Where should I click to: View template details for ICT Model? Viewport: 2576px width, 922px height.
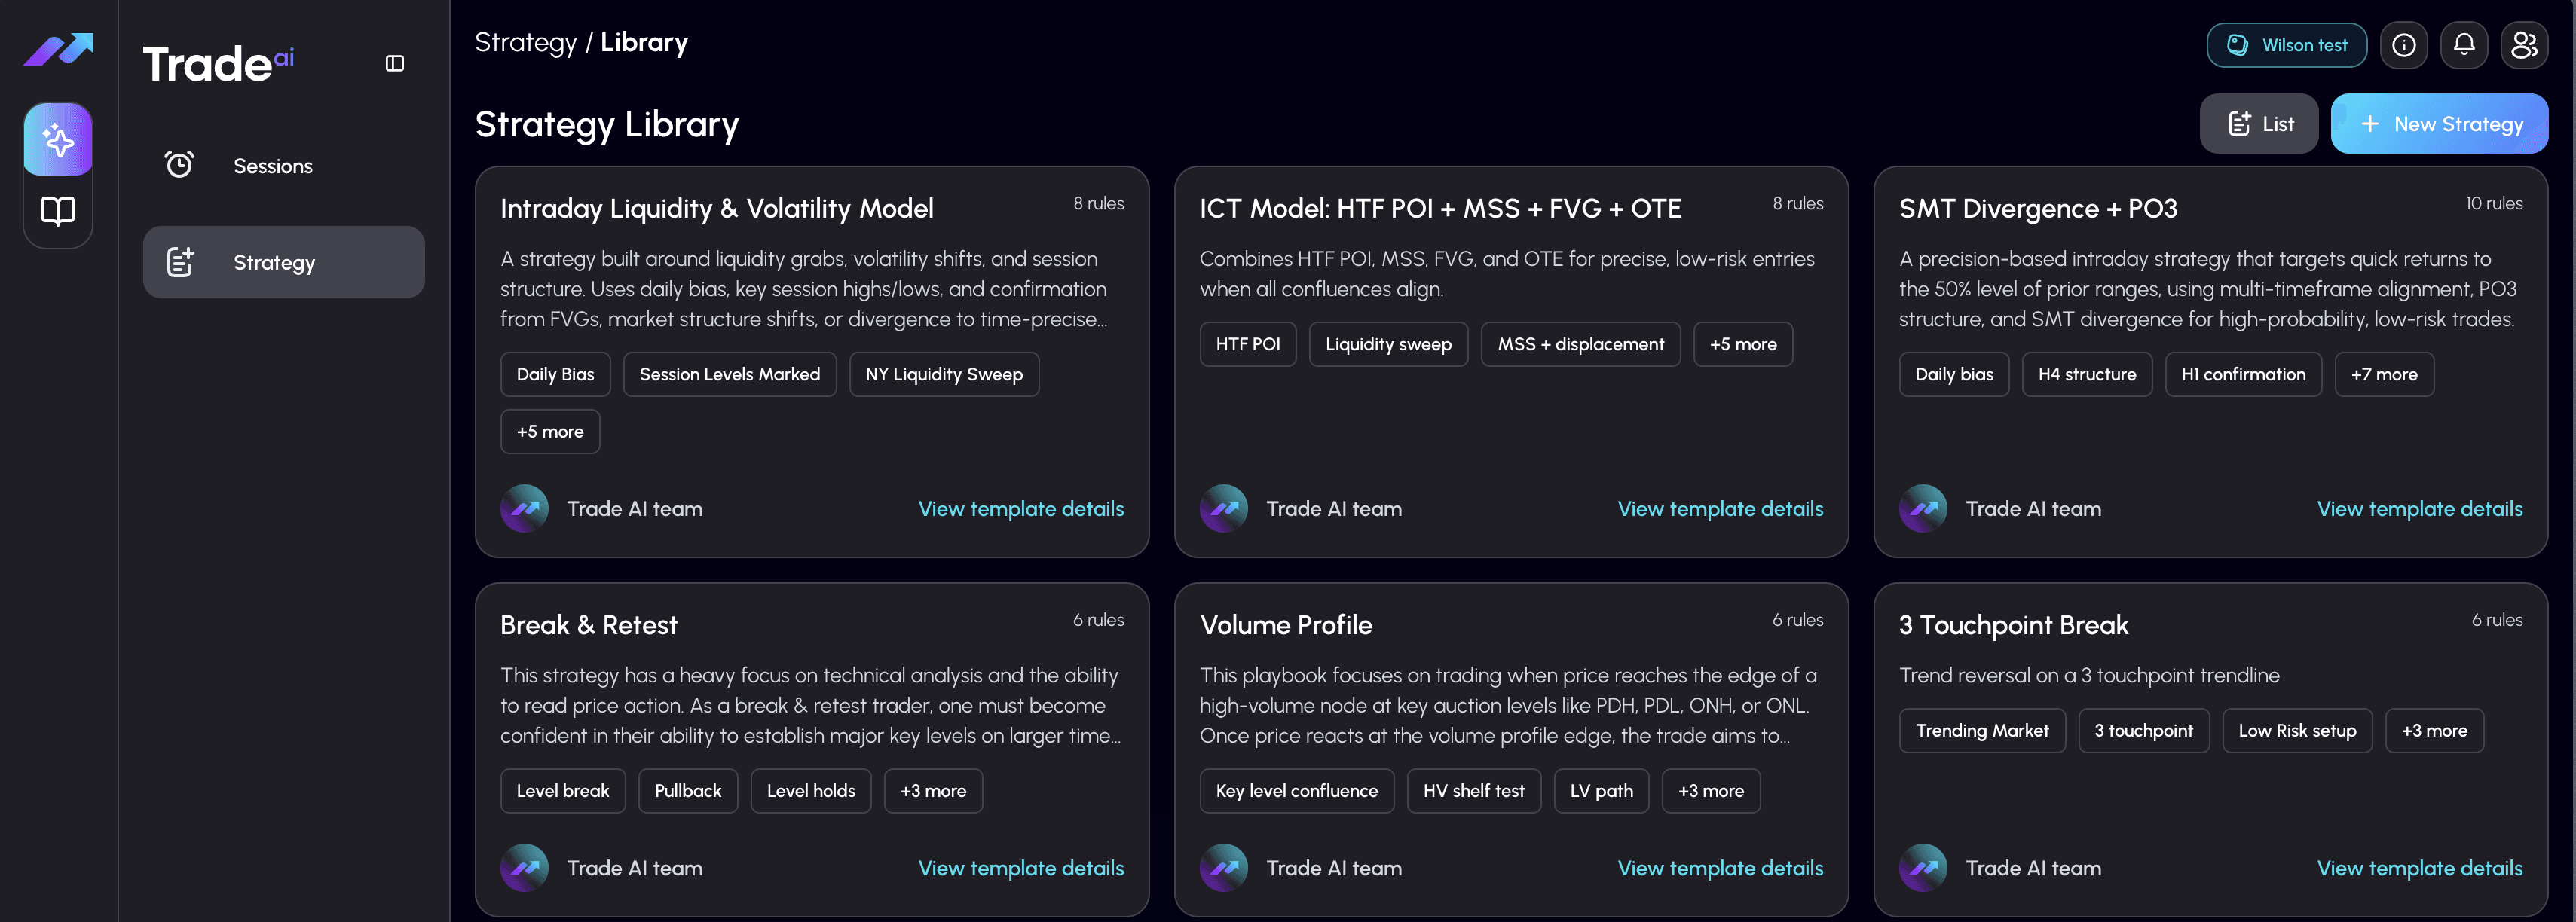[x=1719, y=508]
